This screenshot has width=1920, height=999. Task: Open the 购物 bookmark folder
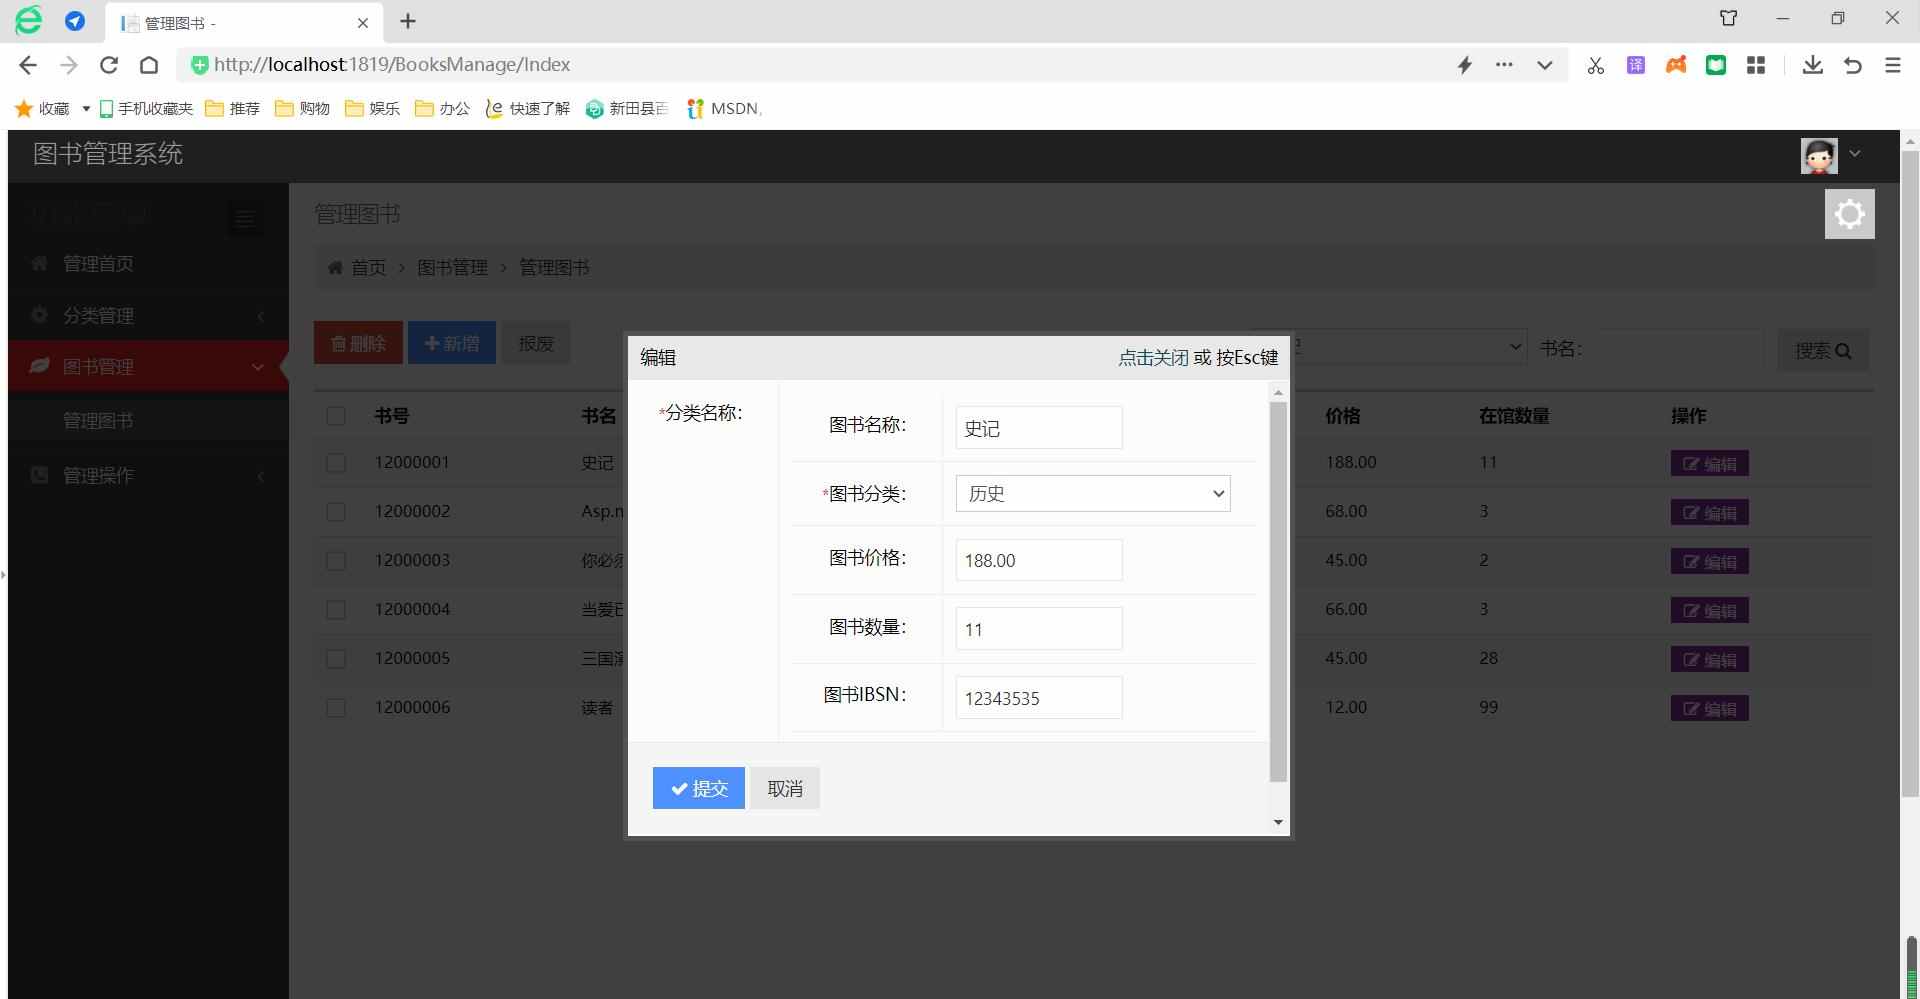[x=302, y=108]
